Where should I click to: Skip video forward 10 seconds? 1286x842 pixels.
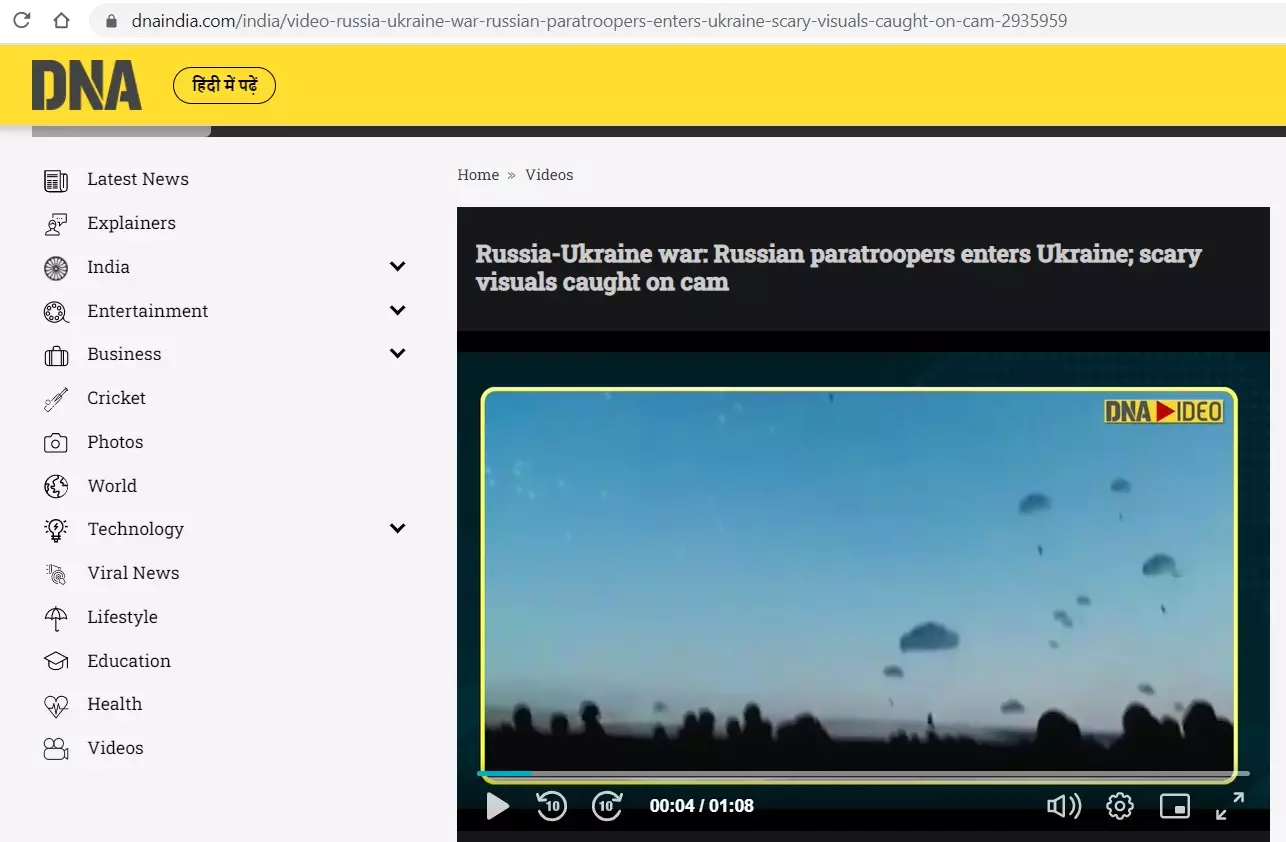pos(607,806)
